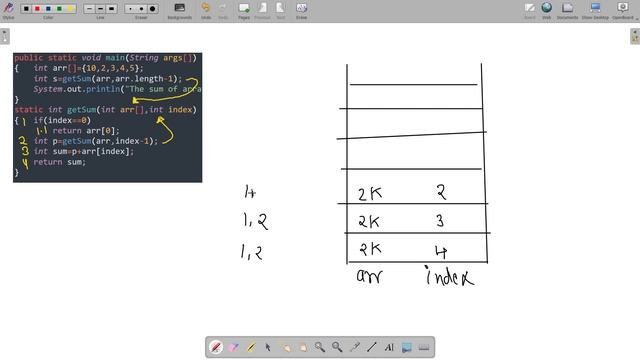
Task: Pick the blue pen color
Action: pos(48,9)
